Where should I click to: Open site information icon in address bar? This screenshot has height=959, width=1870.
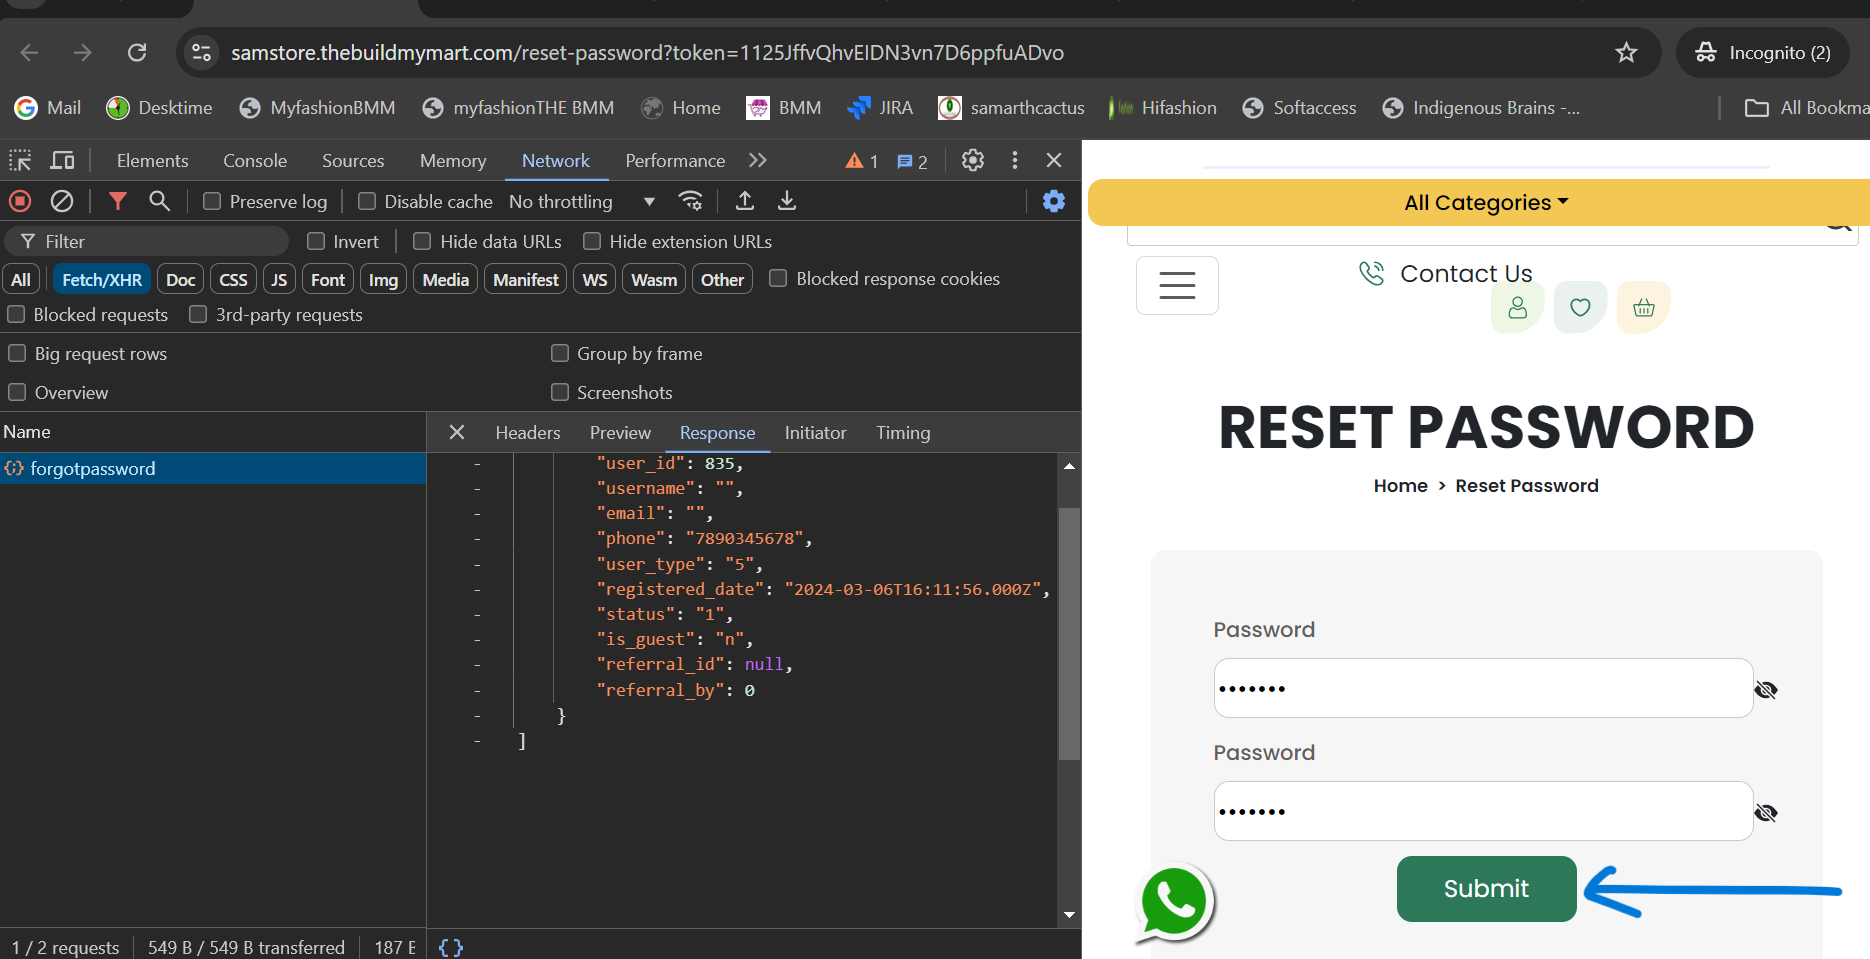pos(202,53)
